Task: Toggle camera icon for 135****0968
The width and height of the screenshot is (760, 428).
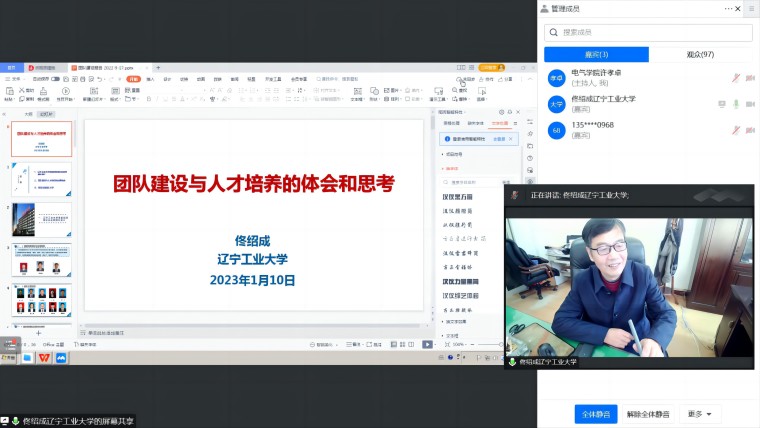Action: (750, 130)
